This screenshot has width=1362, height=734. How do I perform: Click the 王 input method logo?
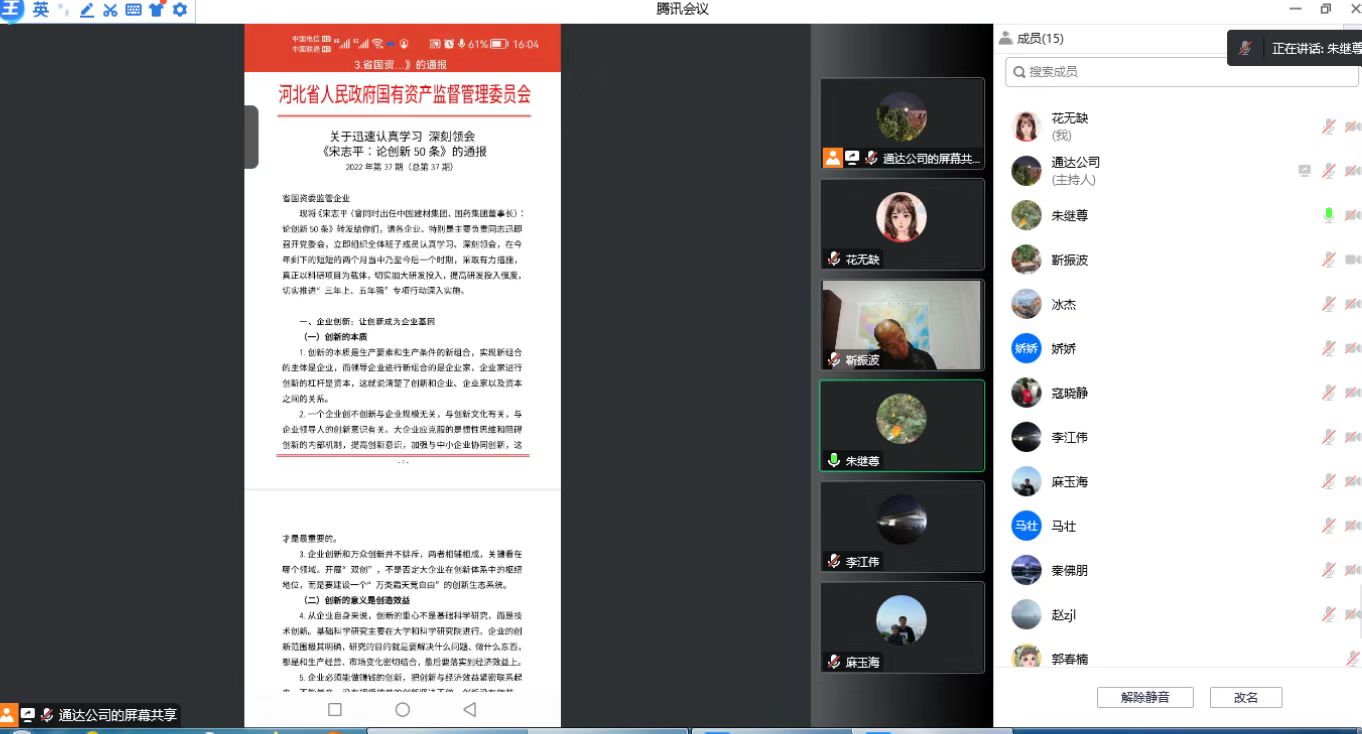[x=12, y=11]
